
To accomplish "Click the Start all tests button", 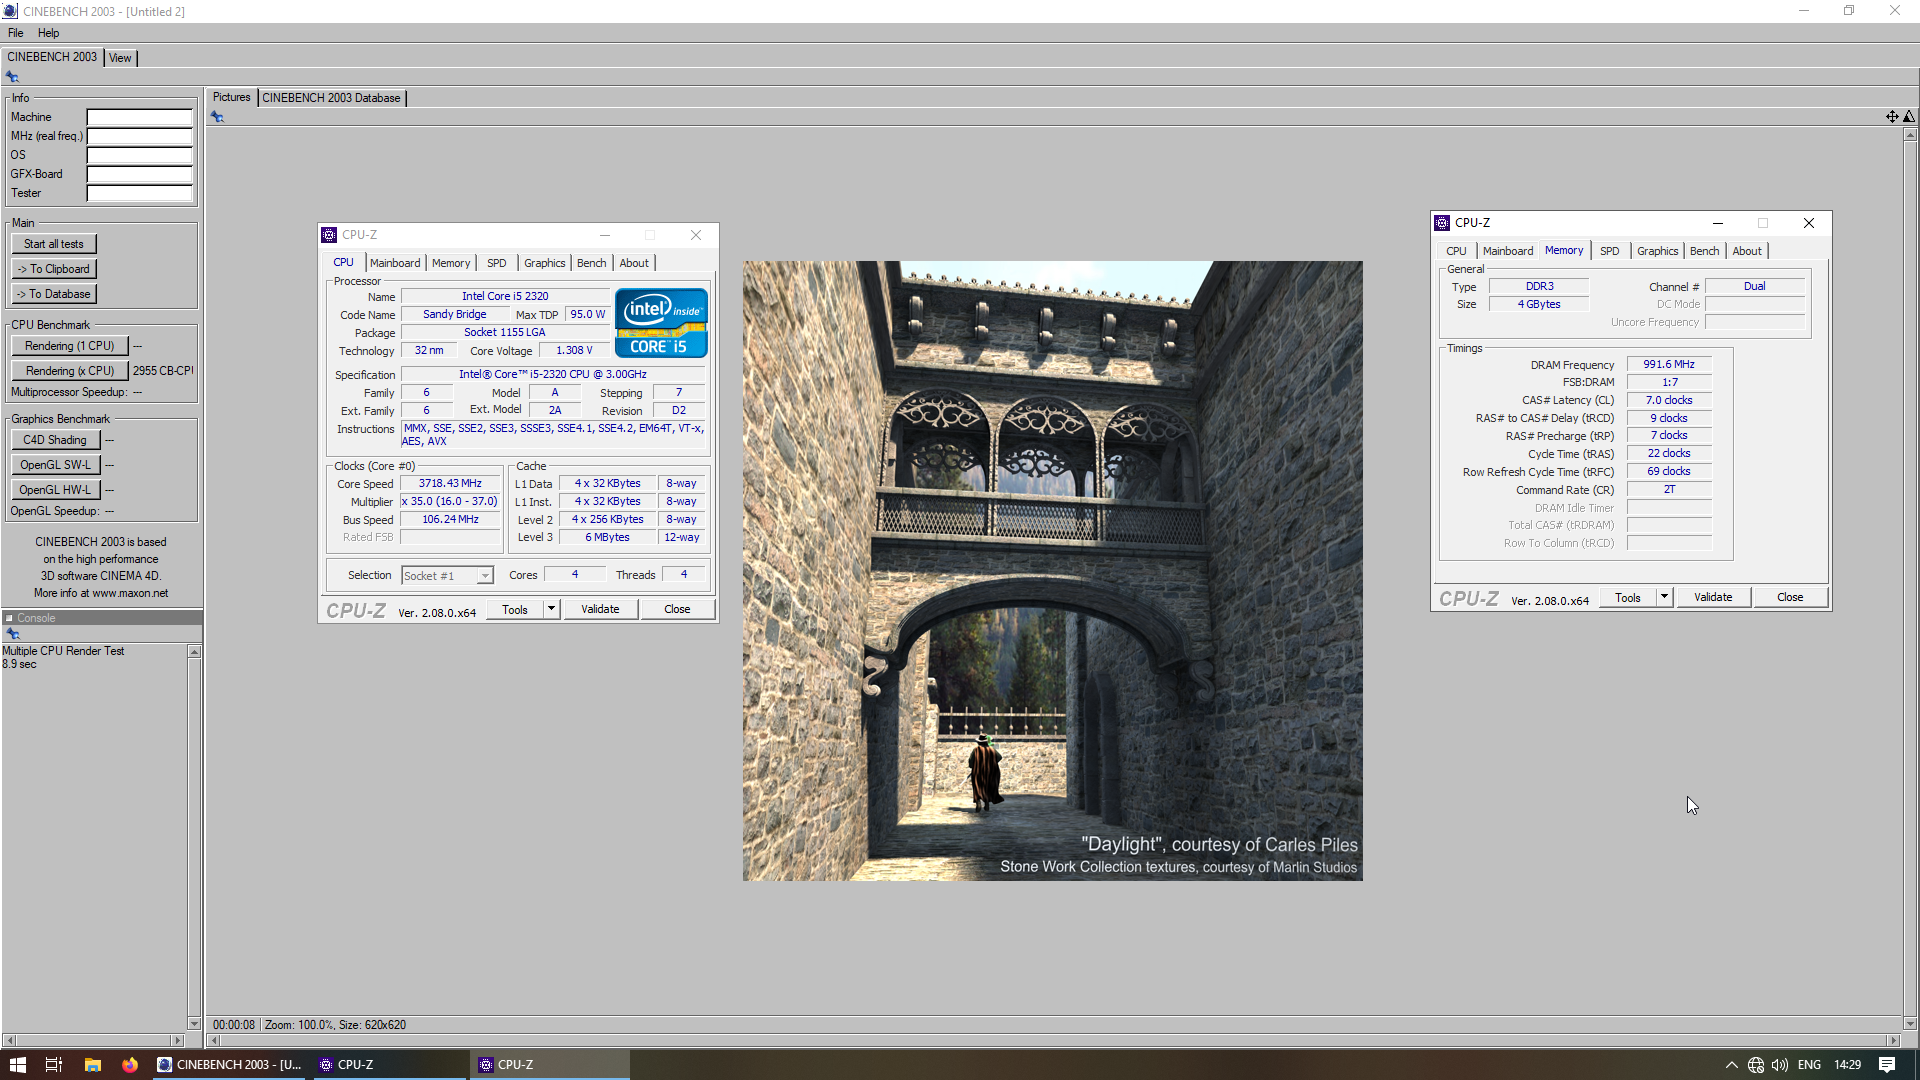I will click(54, 244).
